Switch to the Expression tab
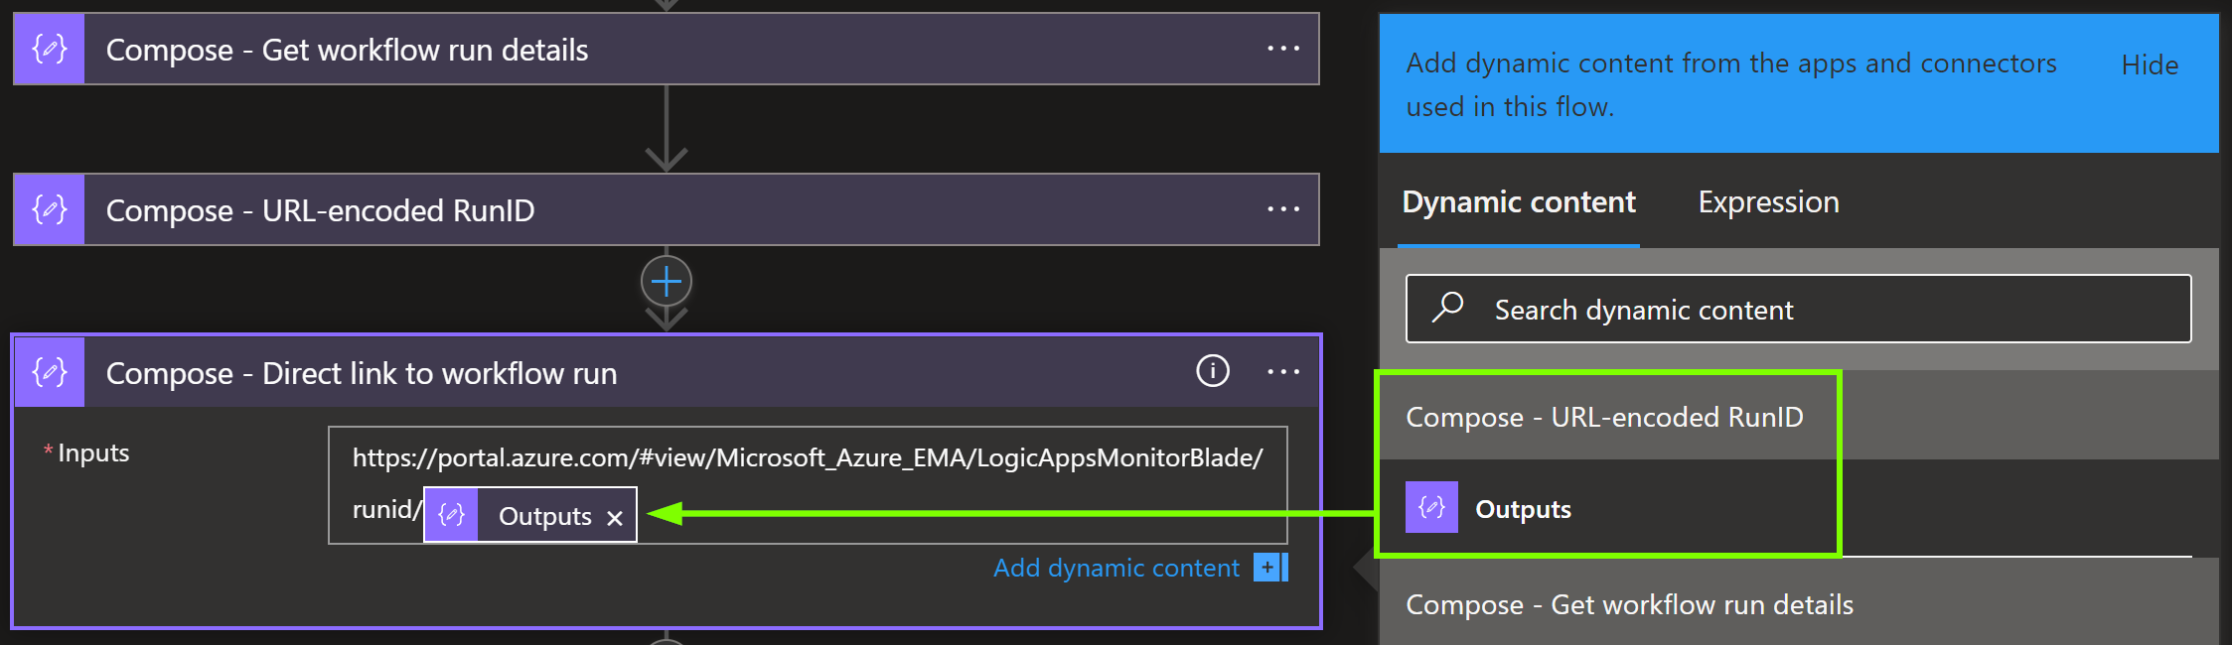The height and width of the screenshot is (645, 2232). (x=1768, y=203)
